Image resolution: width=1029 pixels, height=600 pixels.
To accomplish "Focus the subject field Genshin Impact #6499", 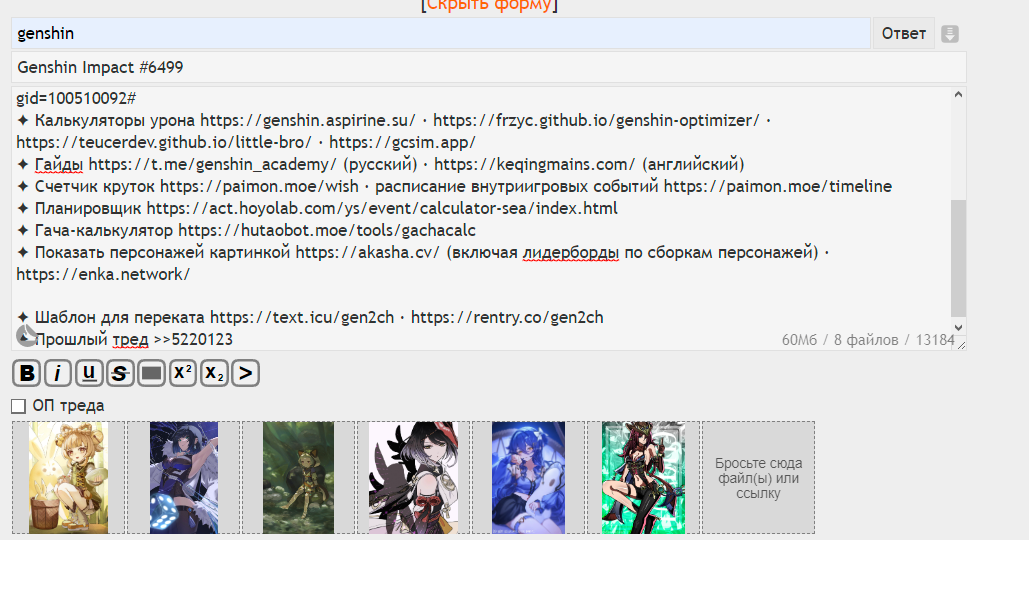I will [x=489, y=67].
